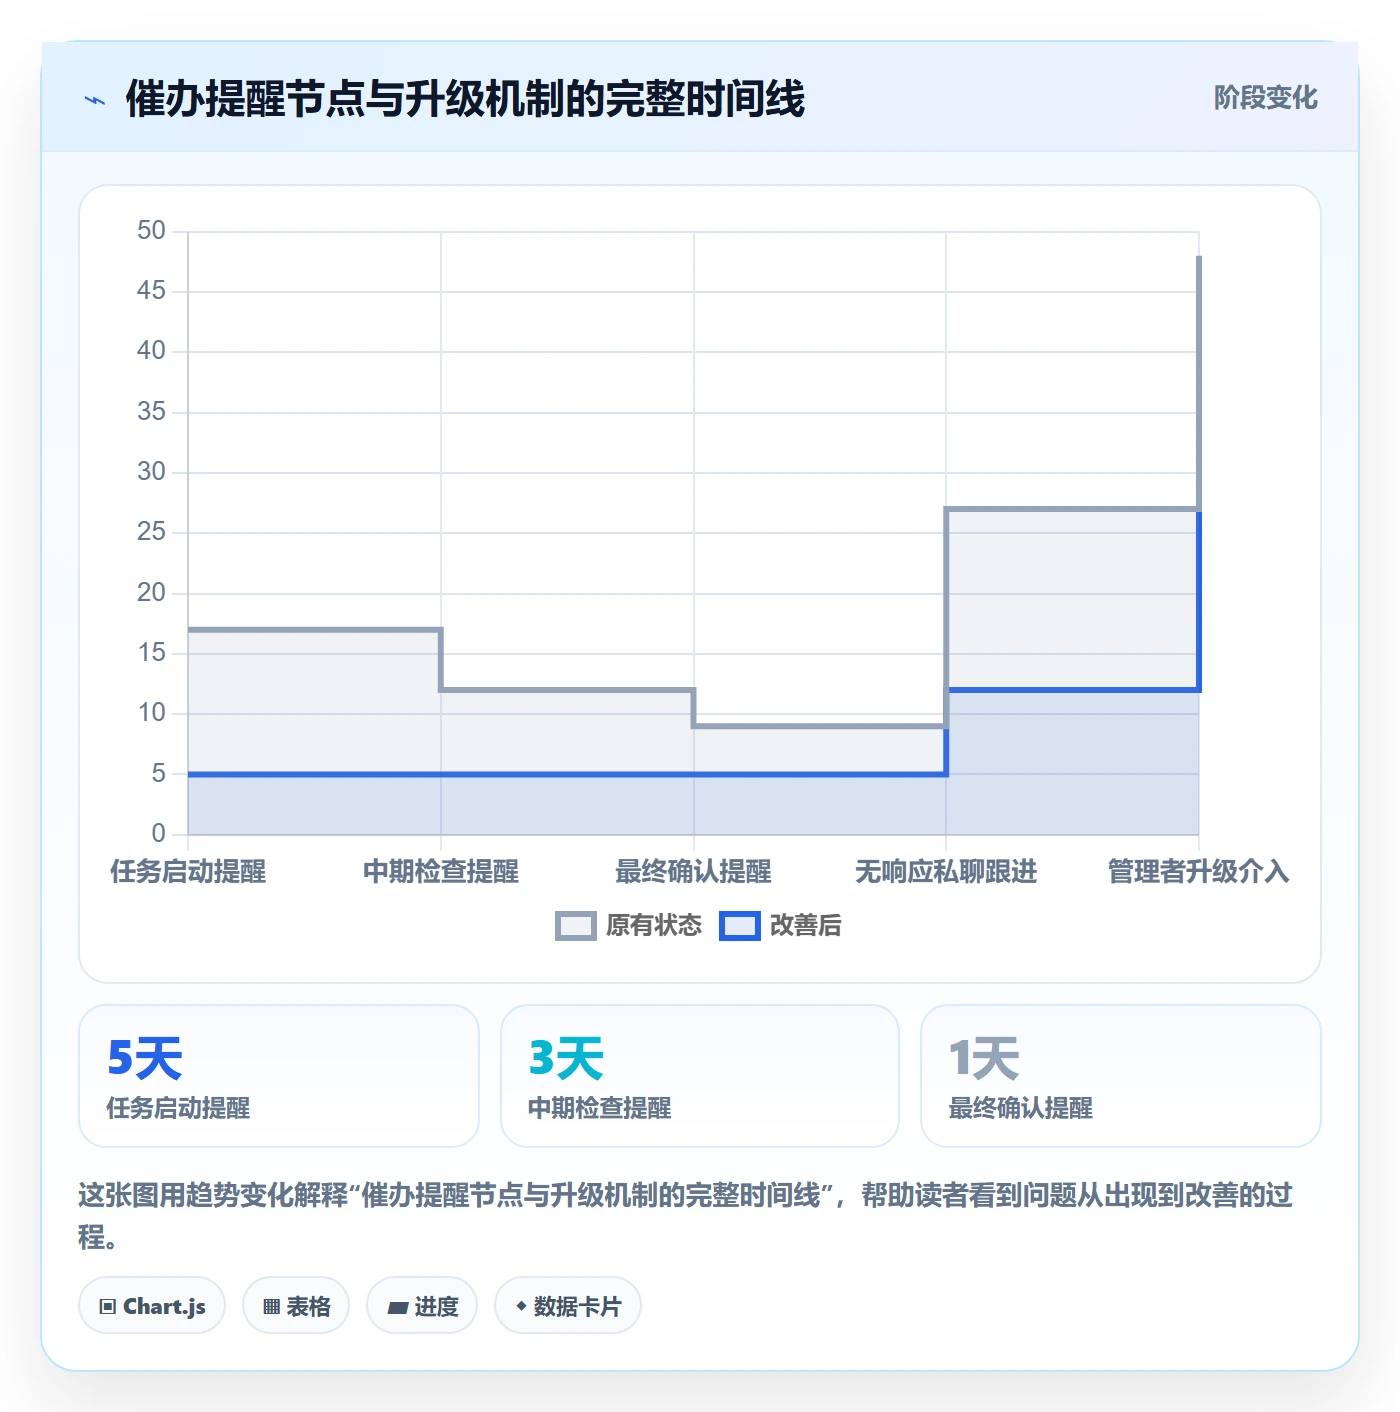Screen dimensions: 1400x1412
Task: Select the 数据卡片 tag
Action: coord(568,1305)
